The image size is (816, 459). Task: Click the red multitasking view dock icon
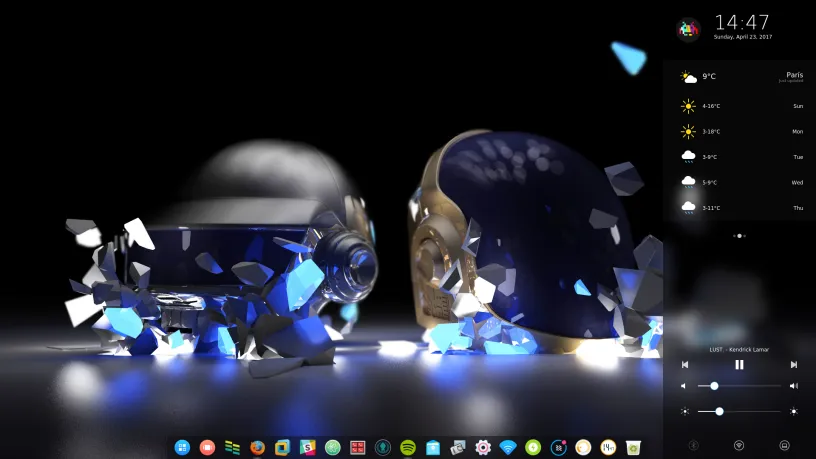click(207, 447)
